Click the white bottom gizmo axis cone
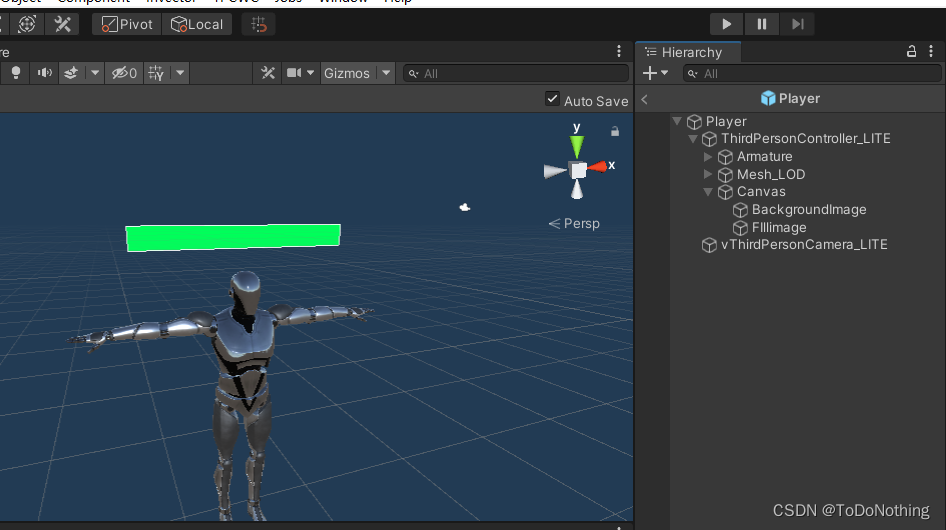The width and height of the screenshot is (946, 530). pos(577,190)
